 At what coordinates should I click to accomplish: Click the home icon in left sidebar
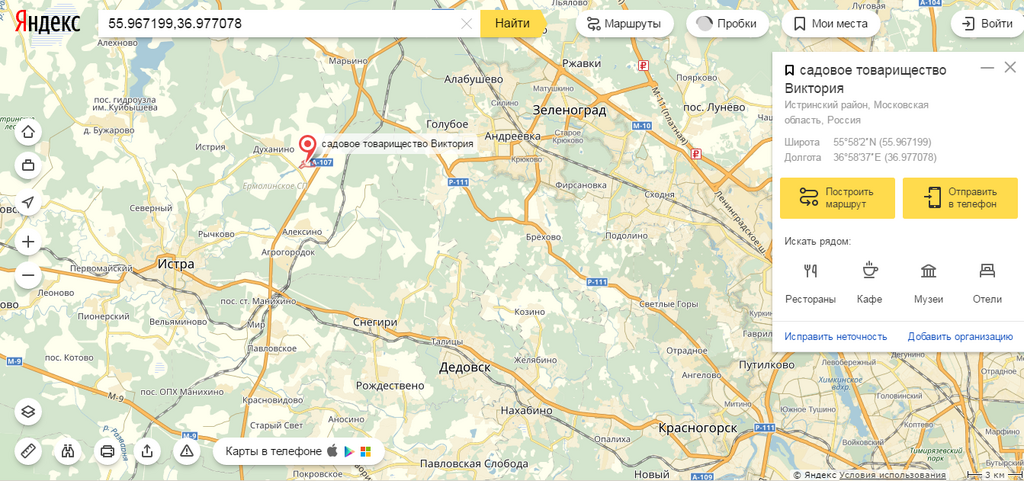28,132
